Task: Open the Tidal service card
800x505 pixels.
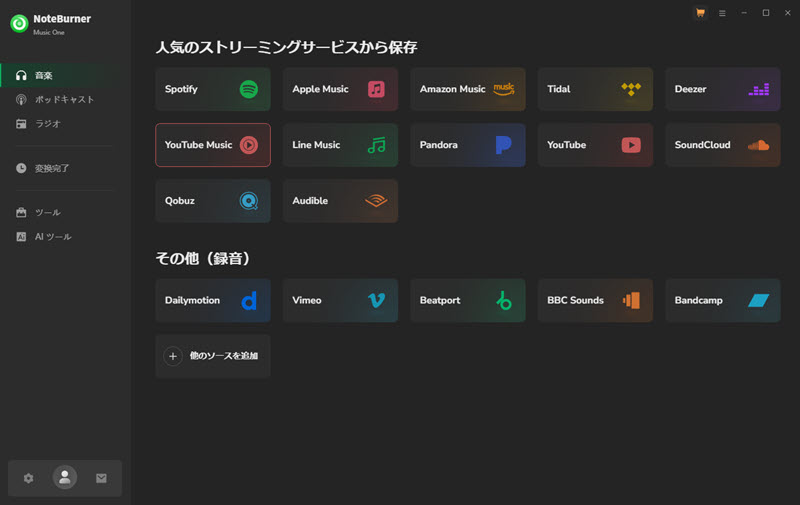Action: [x=595, y=89]
